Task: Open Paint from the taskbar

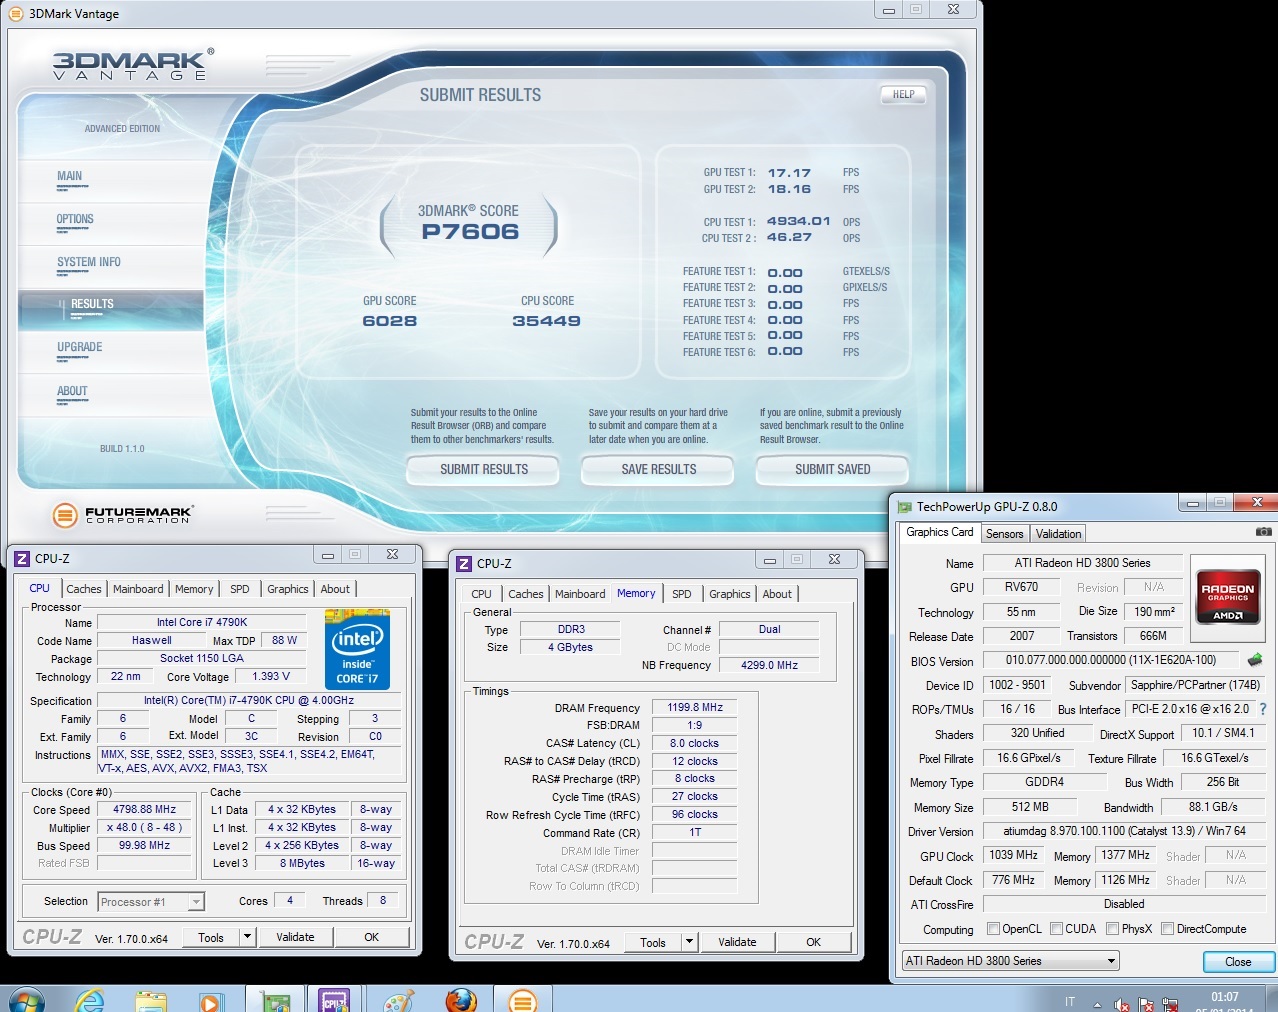Action: tap(398, 1000)
